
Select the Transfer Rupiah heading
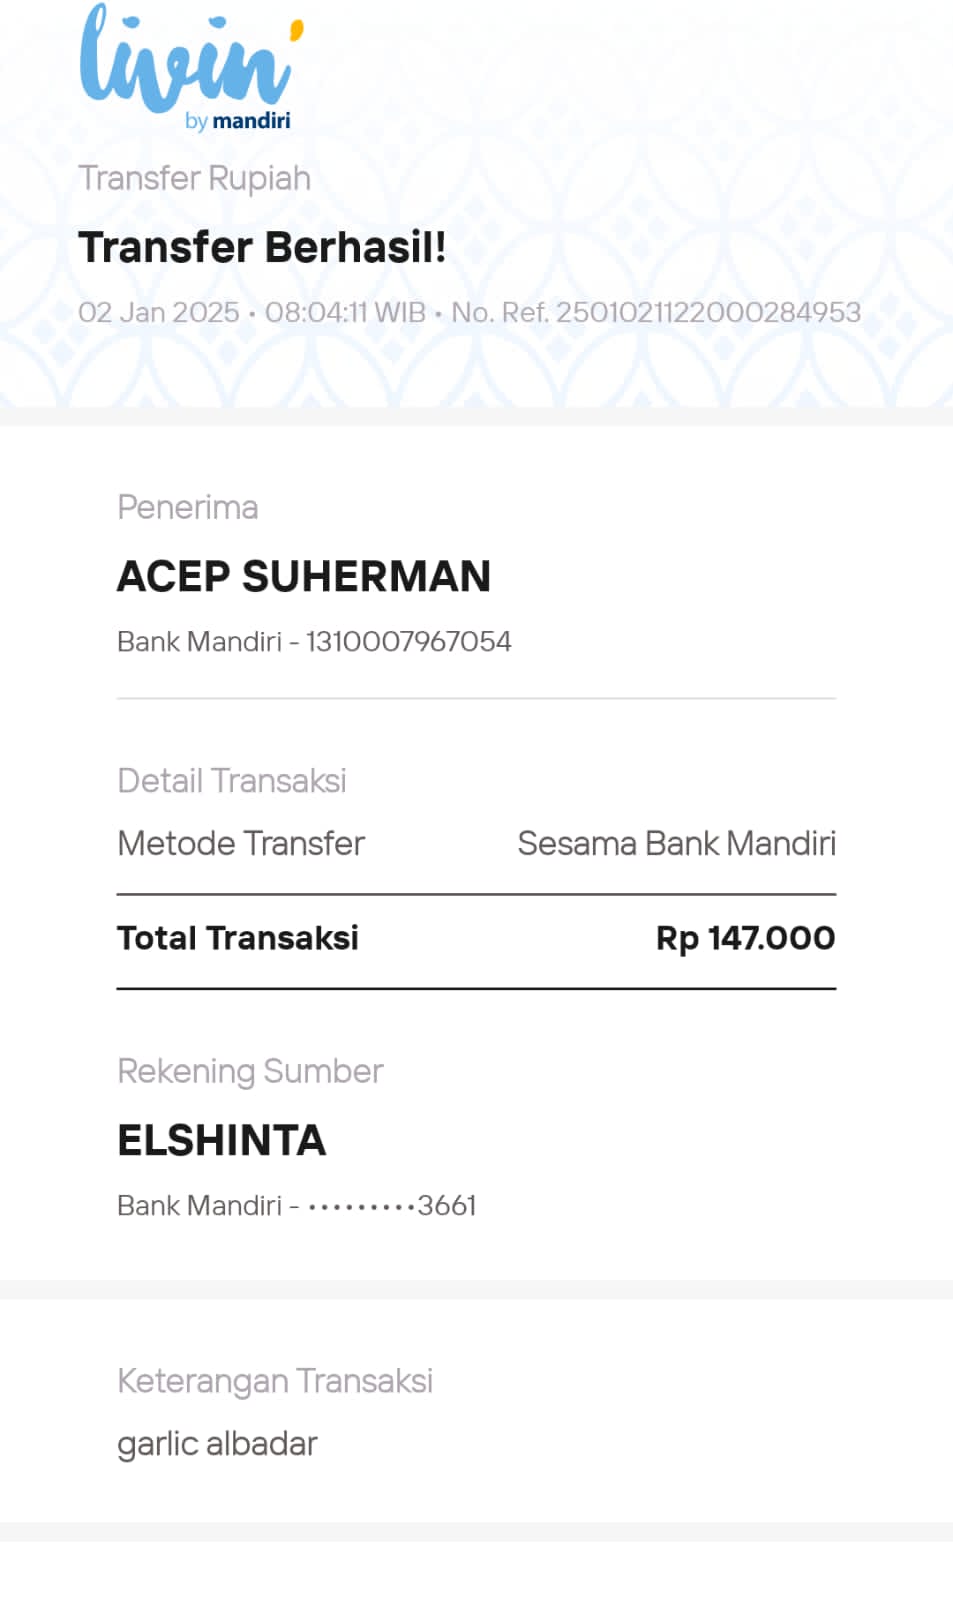click(195, 178)
